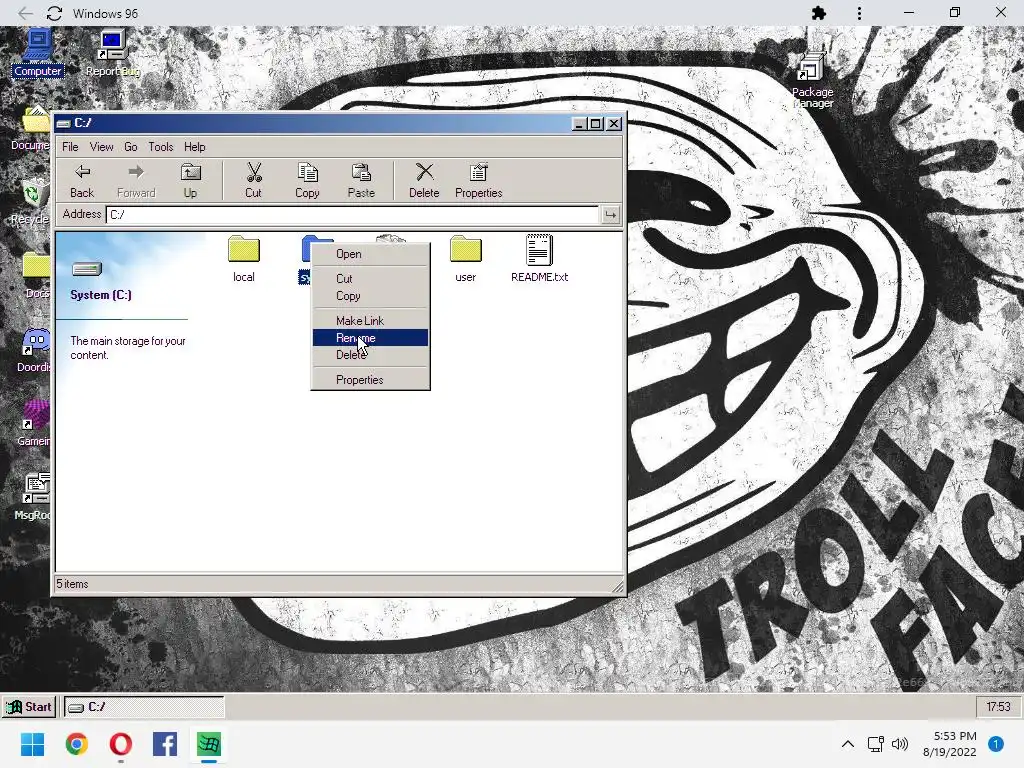Click the MsgRoom desktop shortcut icon
1024x768 pixels.
(x=33, y=497)
